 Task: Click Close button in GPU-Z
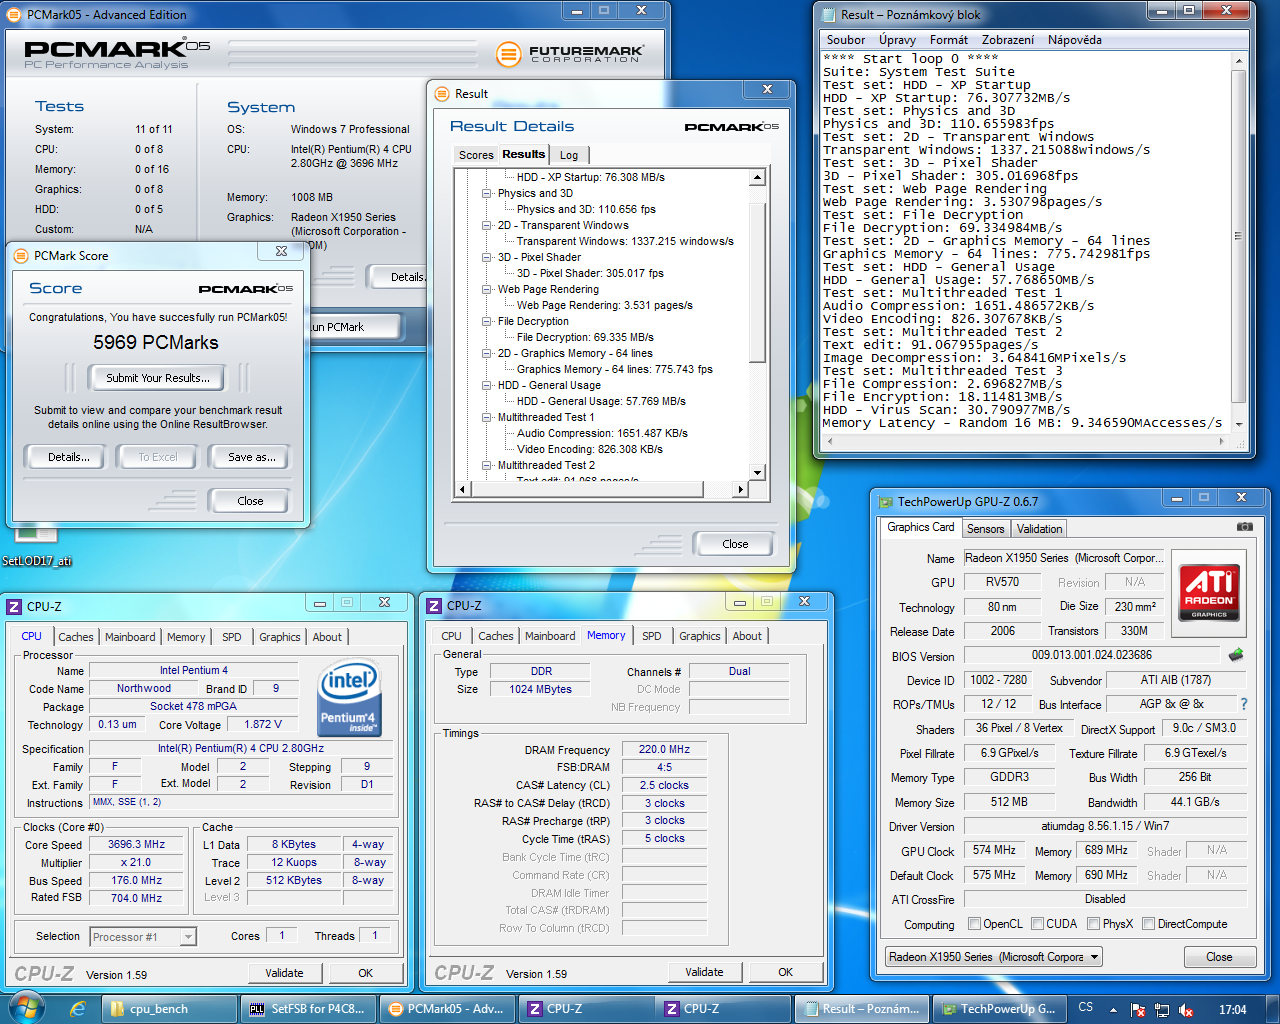1219,957
